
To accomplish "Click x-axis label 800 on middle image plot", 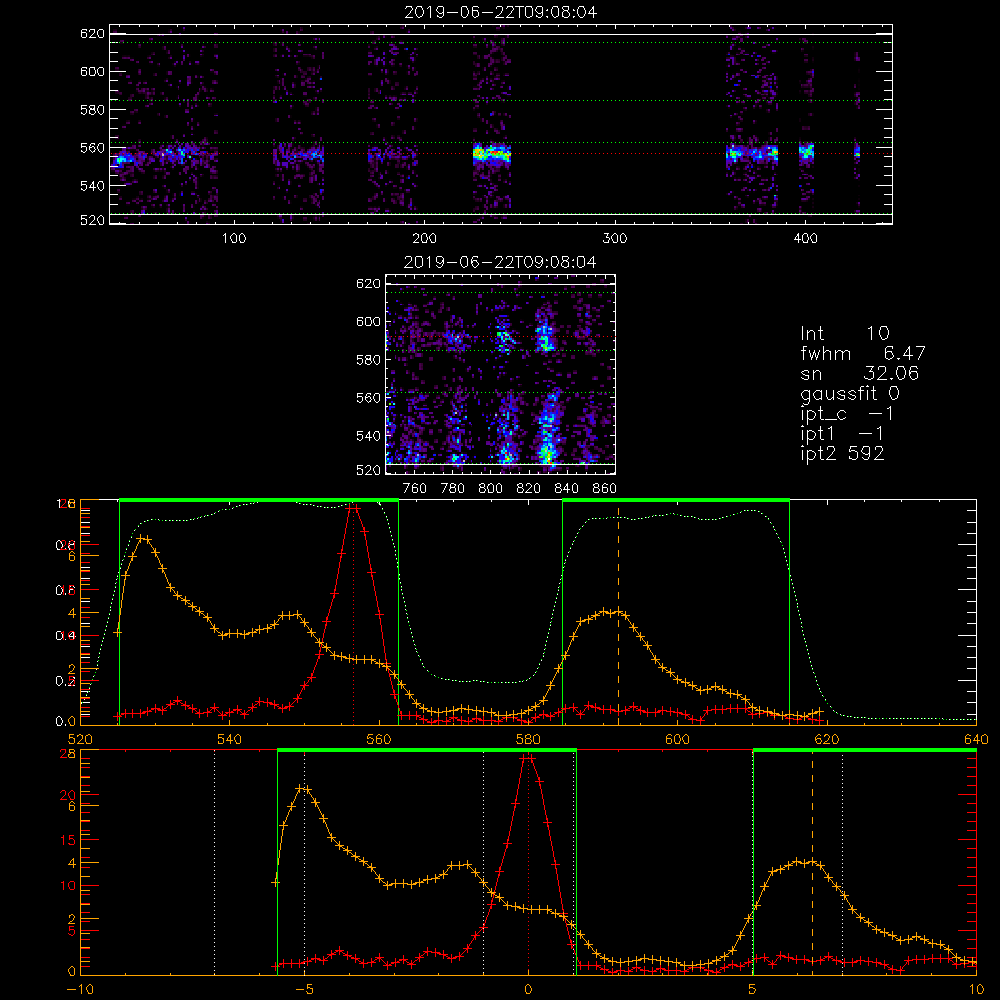I will click(490, 489).
